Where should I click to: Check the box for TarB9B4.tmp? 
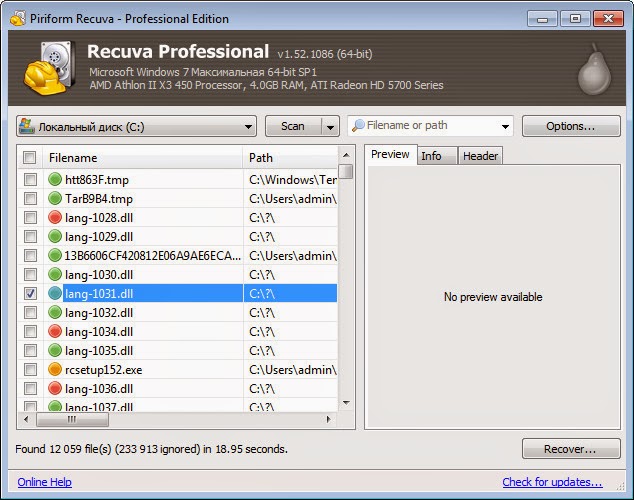(30, 198)
